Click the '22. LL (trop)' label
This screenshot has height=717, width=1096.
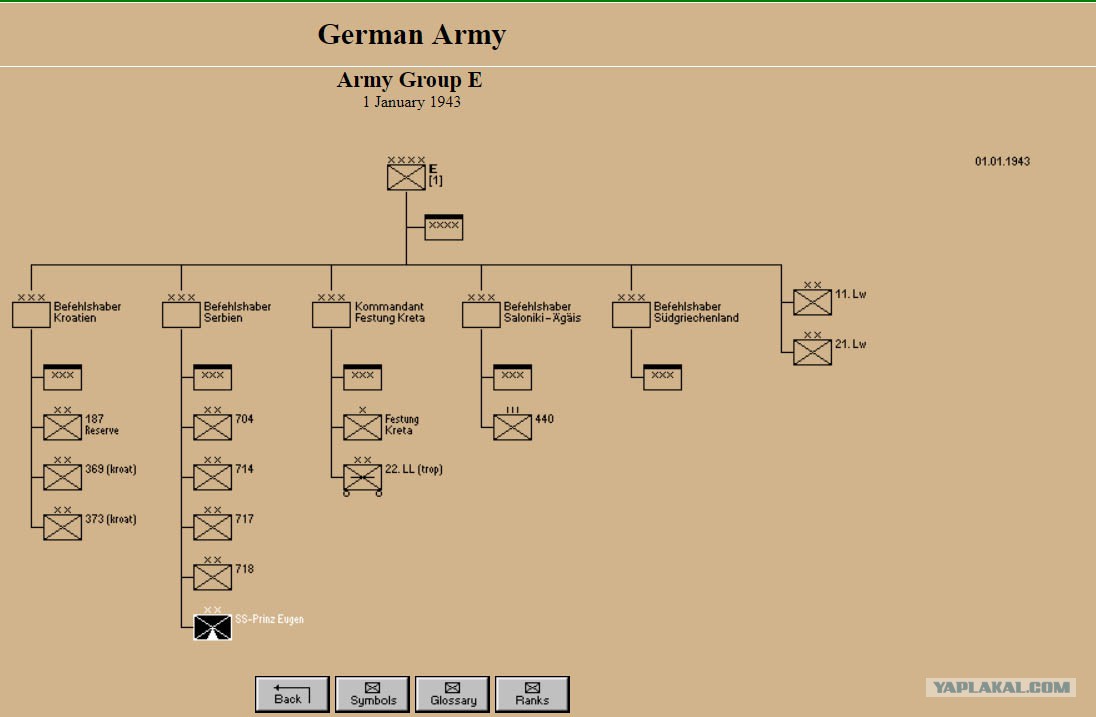(414, 470)
